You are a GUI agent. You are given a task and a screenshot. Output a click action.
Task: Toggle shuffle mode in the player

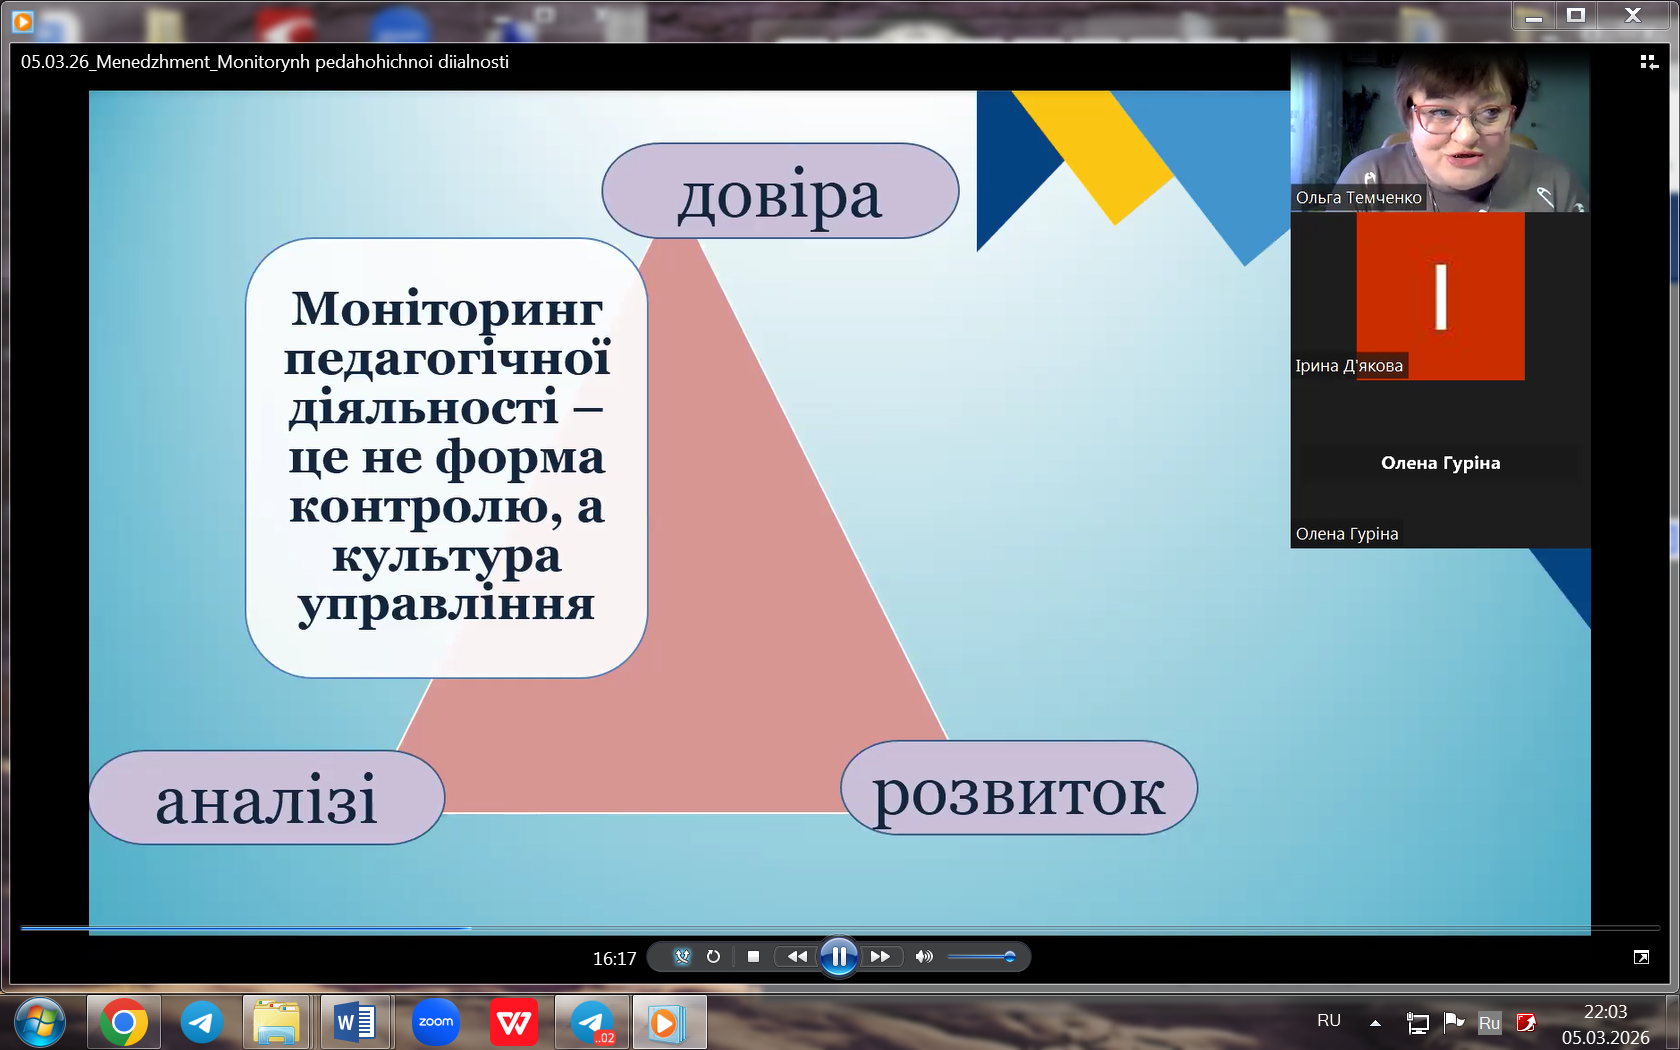682,957
